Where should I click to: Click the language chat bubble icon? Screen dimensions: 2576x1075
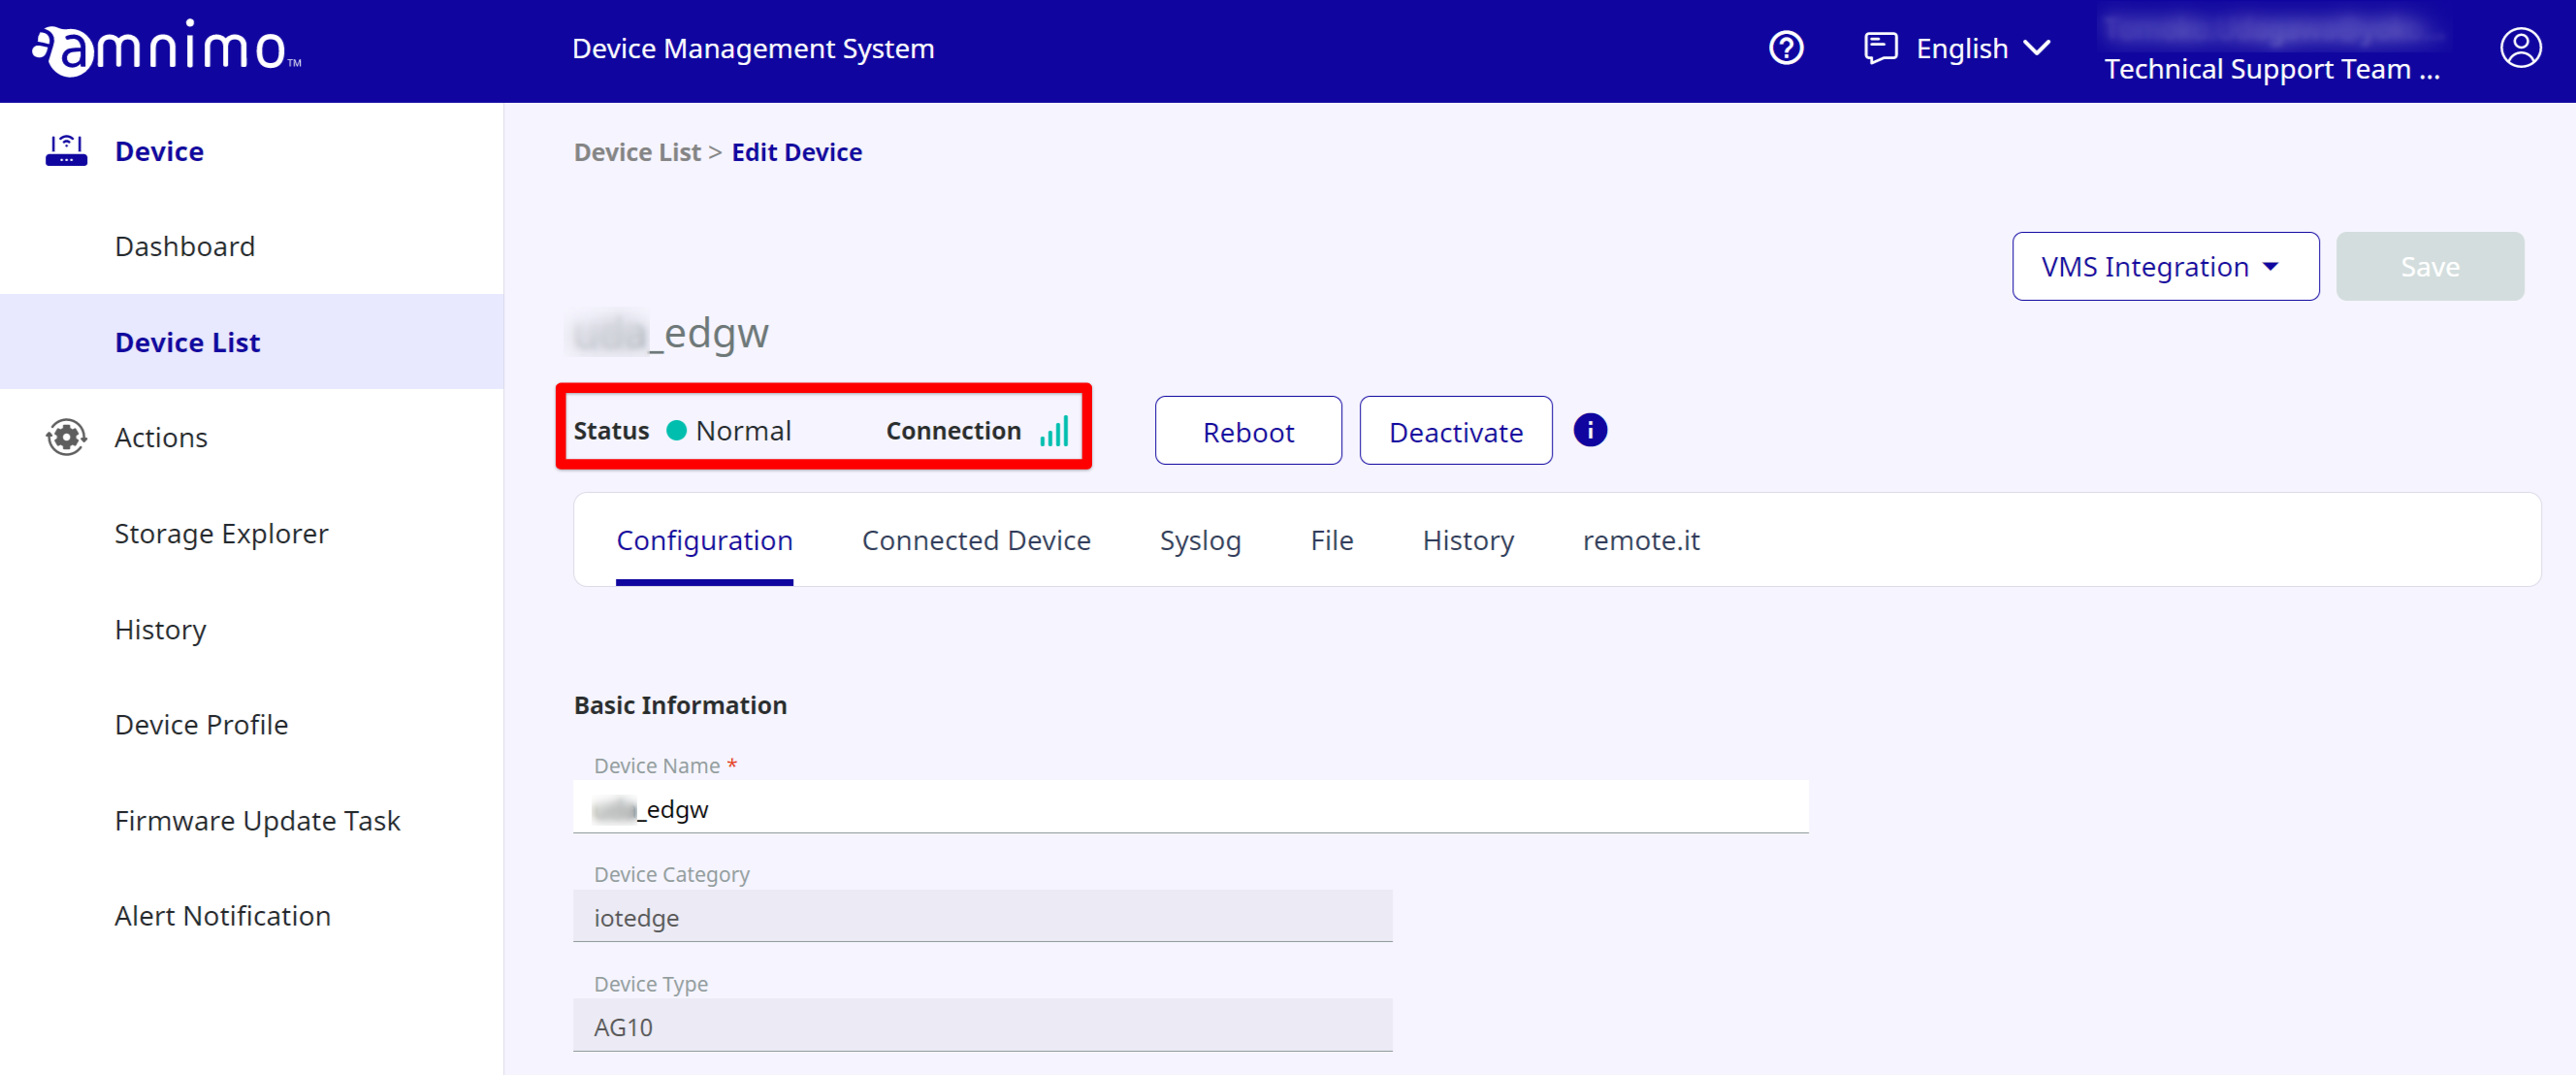1880,48
